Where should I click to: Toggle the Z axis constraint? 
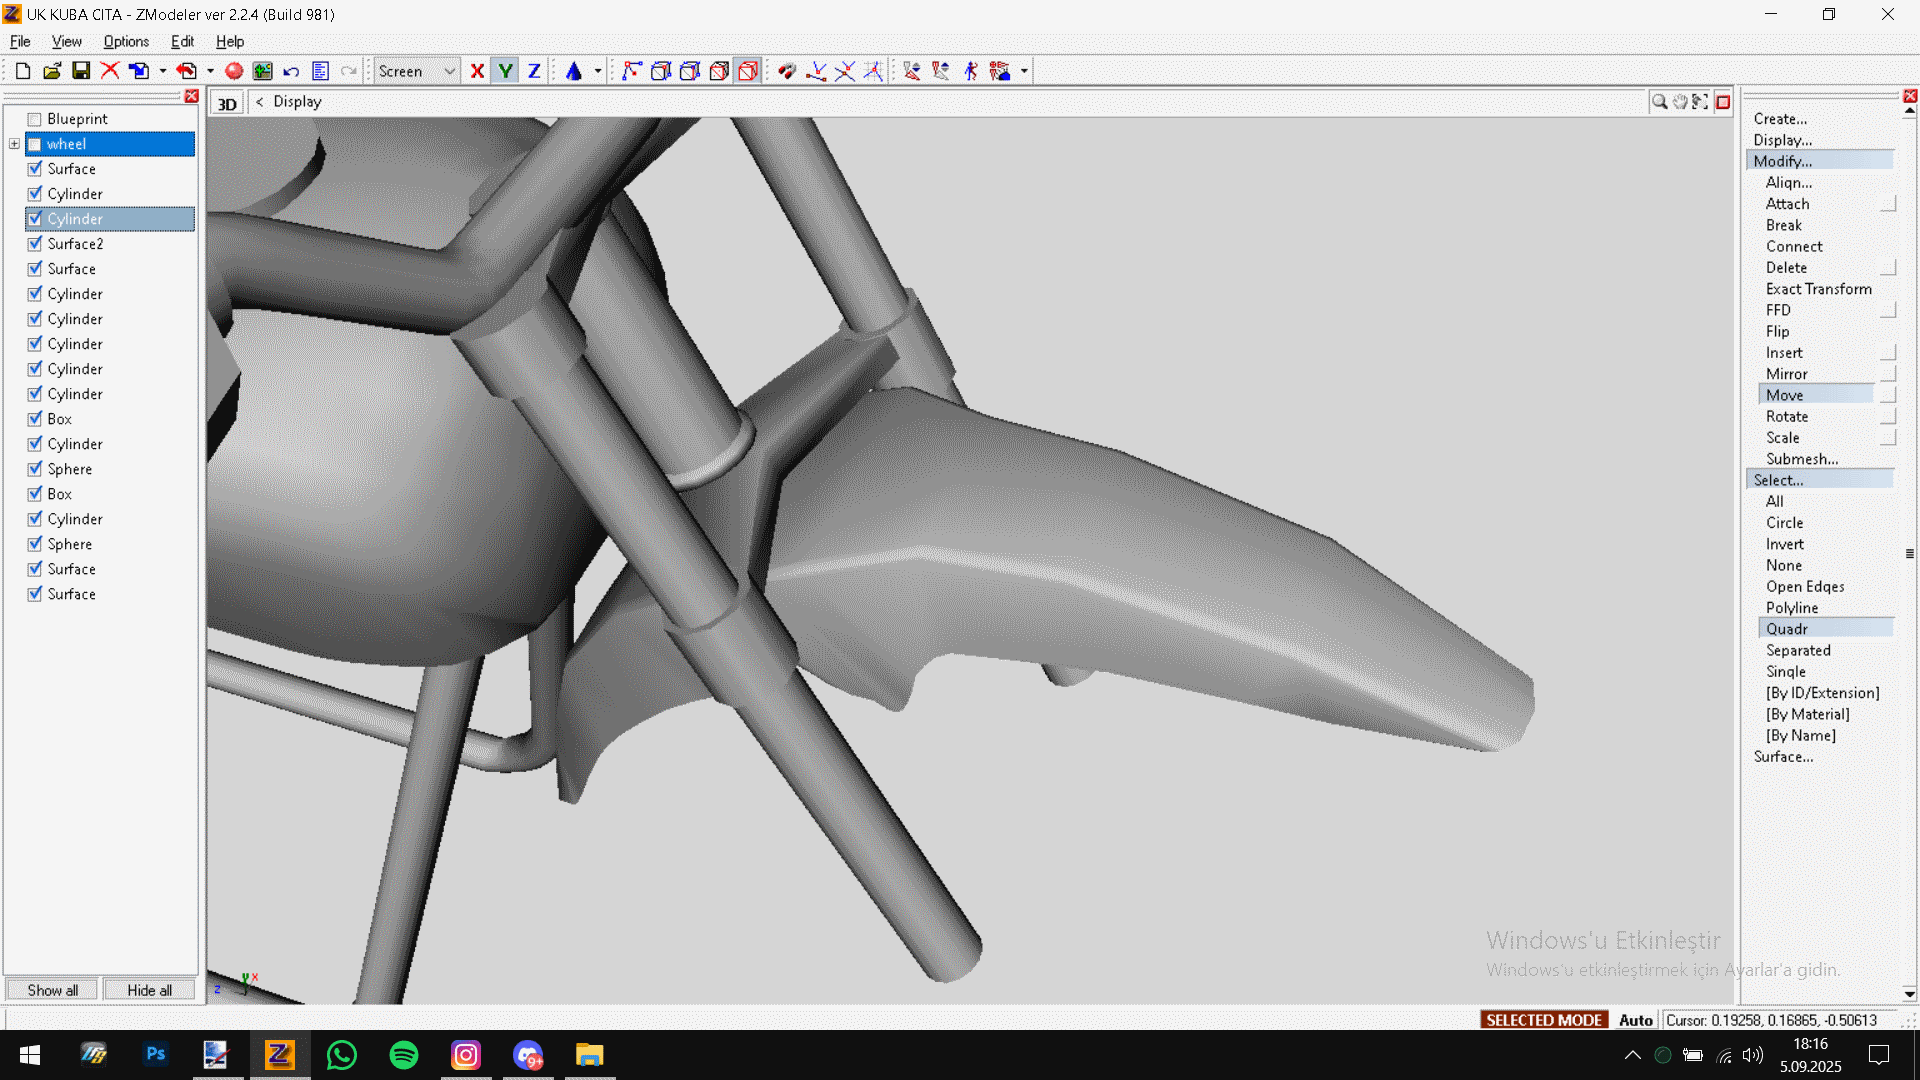pyautogui.click(x=534, y=71)
